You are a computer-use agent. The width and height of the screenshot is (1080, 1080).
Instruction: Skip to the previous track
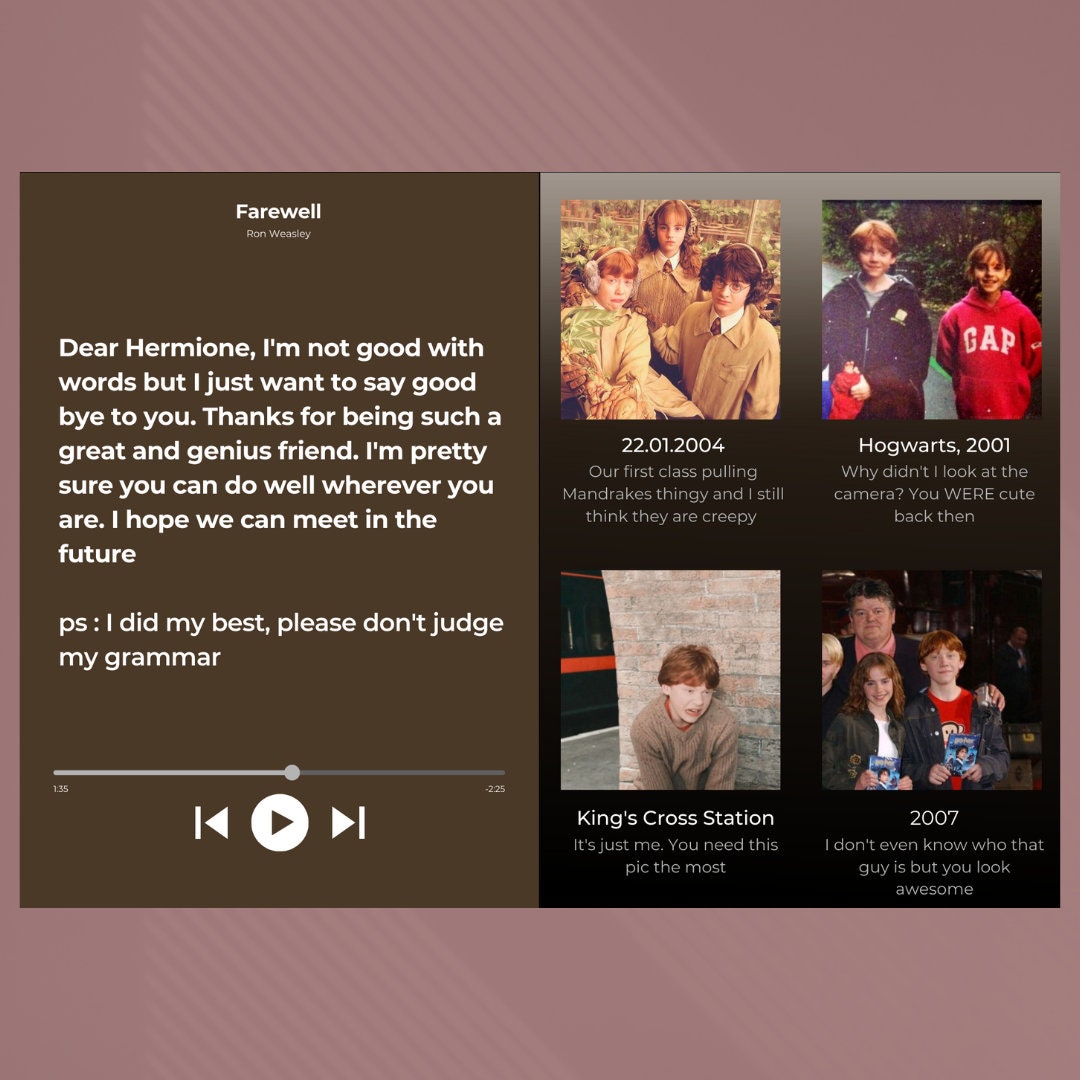(211, 822)
